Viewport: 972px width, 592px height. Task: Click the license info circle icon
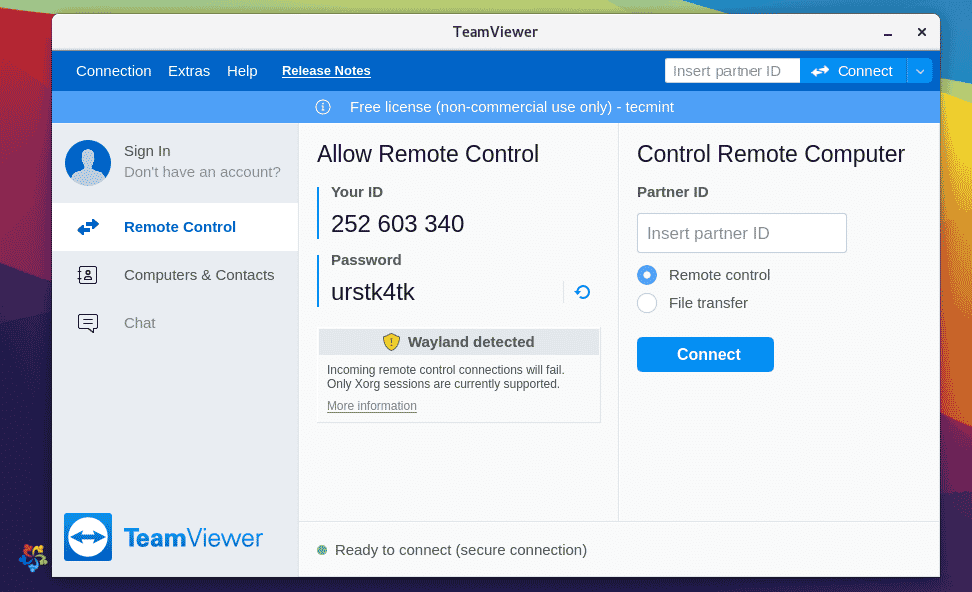[x=323, y=107]
